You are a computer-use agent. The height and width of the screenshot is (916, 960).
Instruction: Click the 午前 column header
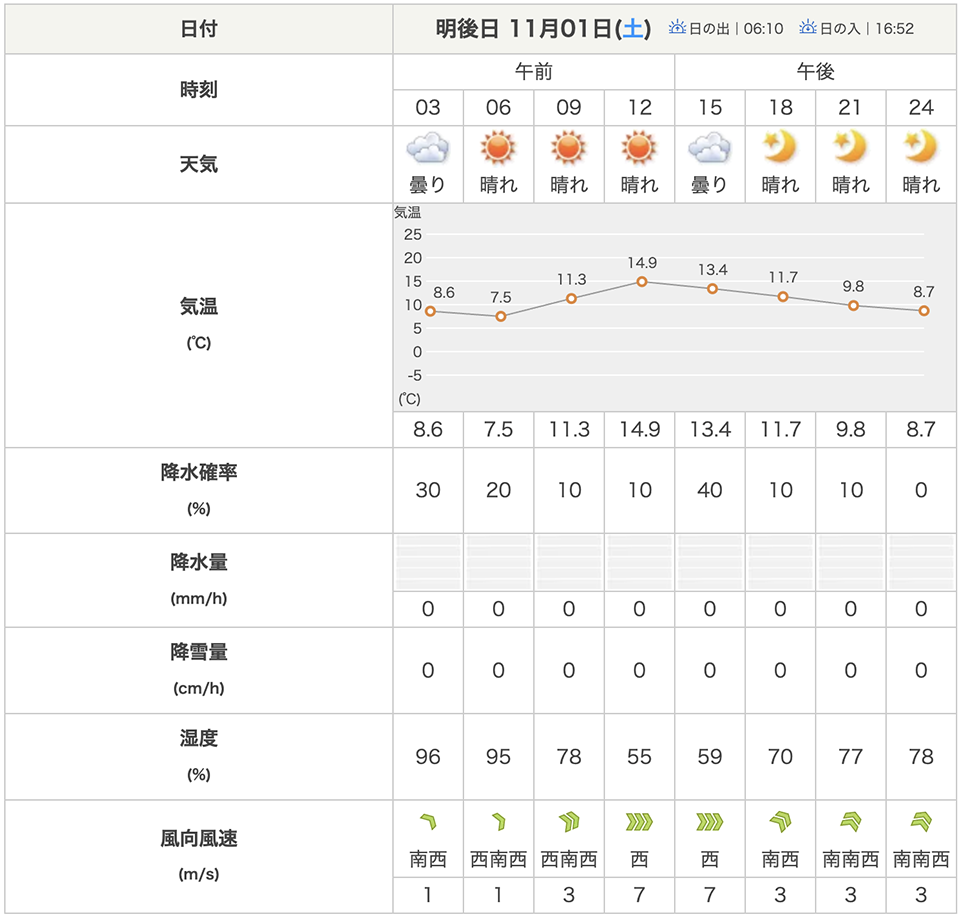point(534,72)
